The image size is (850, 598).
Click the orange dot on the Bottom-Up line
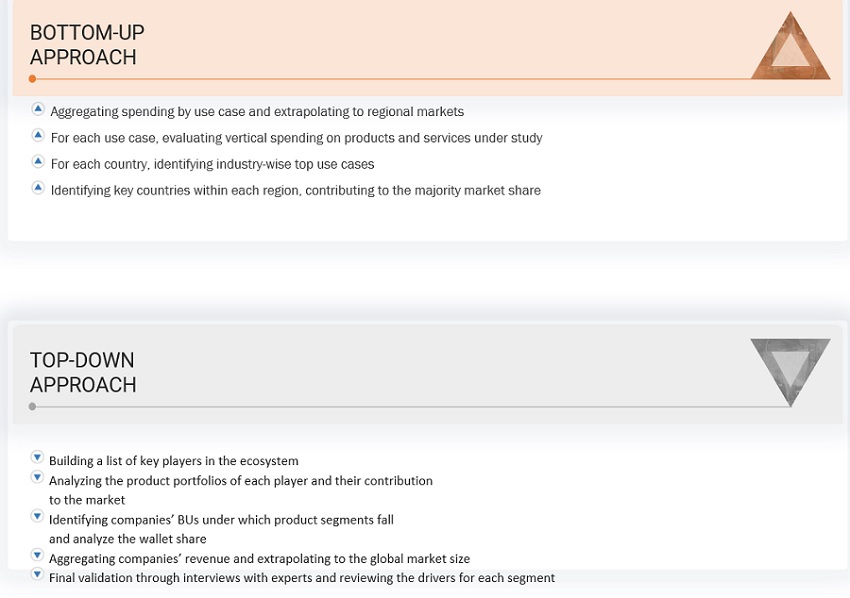33,79
